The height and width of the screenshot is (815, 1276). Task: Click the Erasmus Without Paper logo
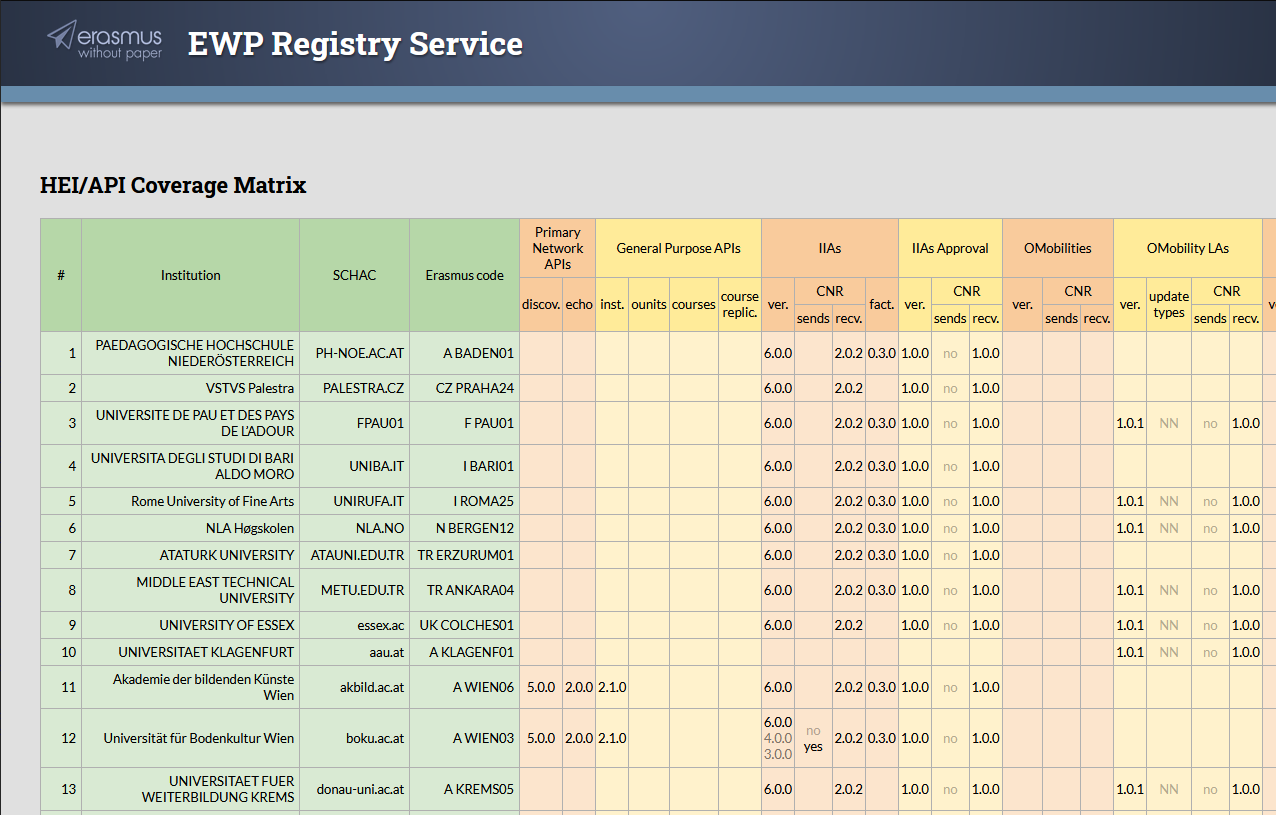click(104, 40)
